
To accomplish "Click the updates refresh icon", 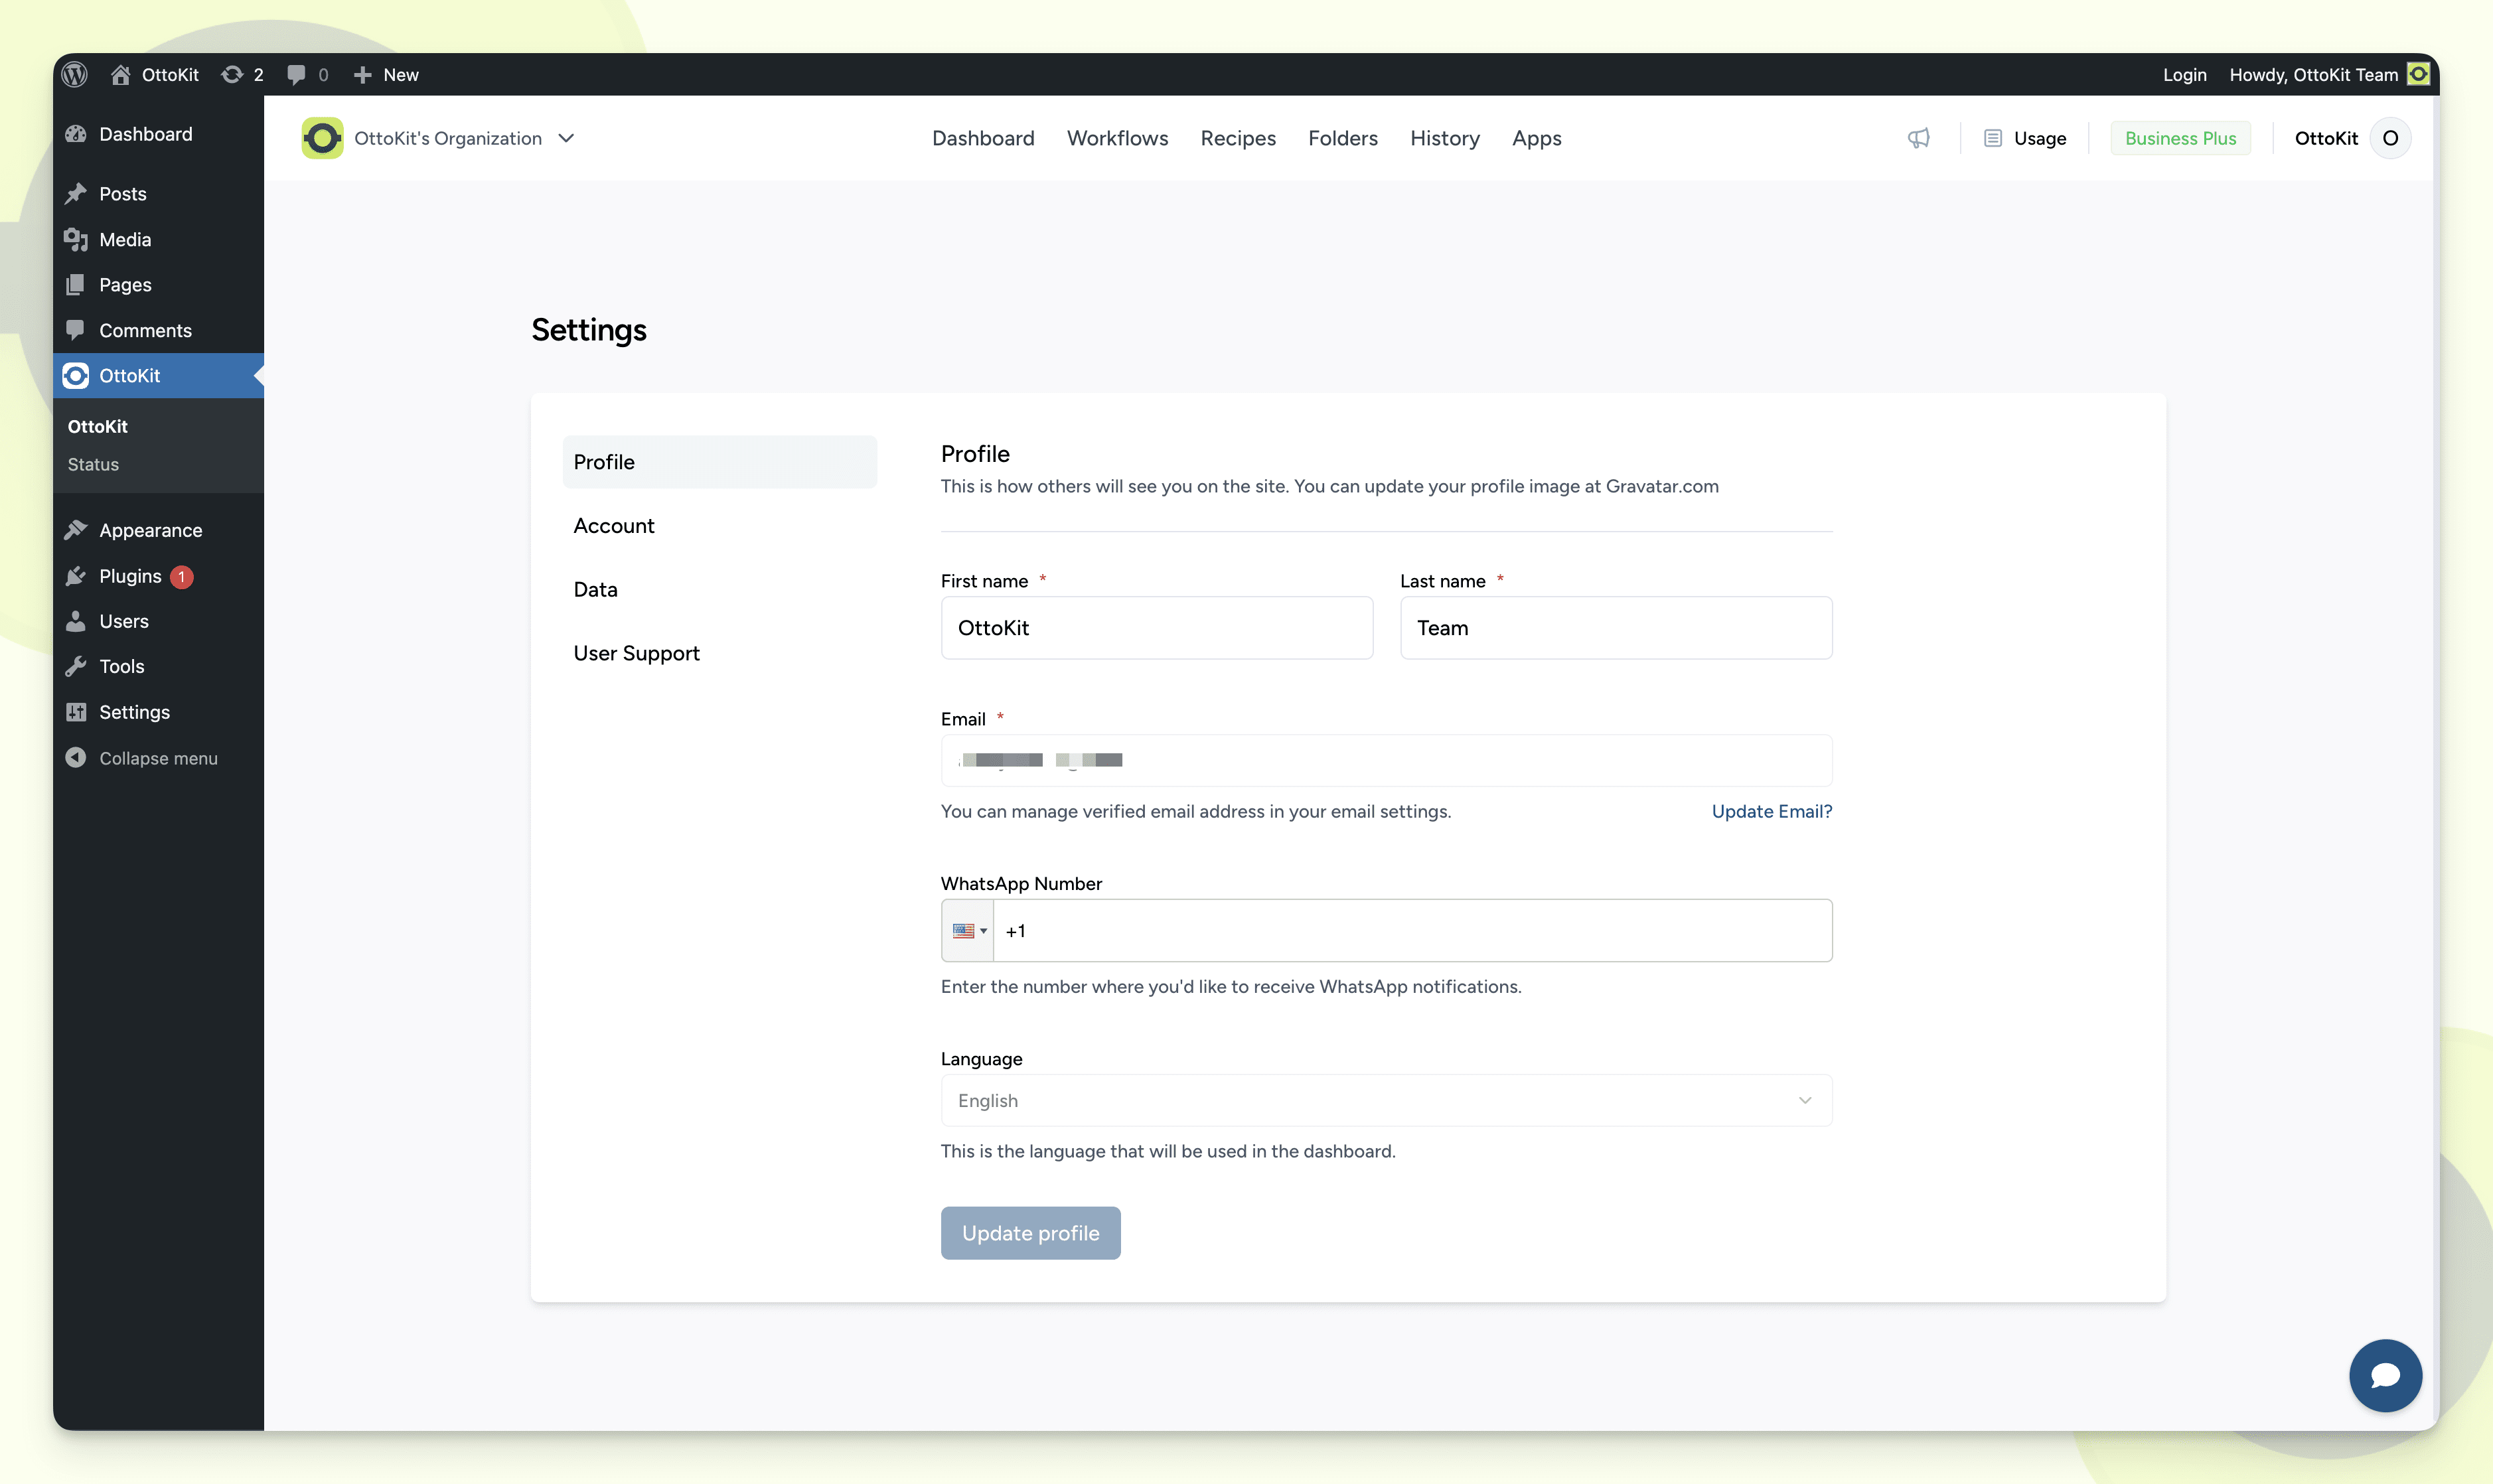I will click(232, 75).
